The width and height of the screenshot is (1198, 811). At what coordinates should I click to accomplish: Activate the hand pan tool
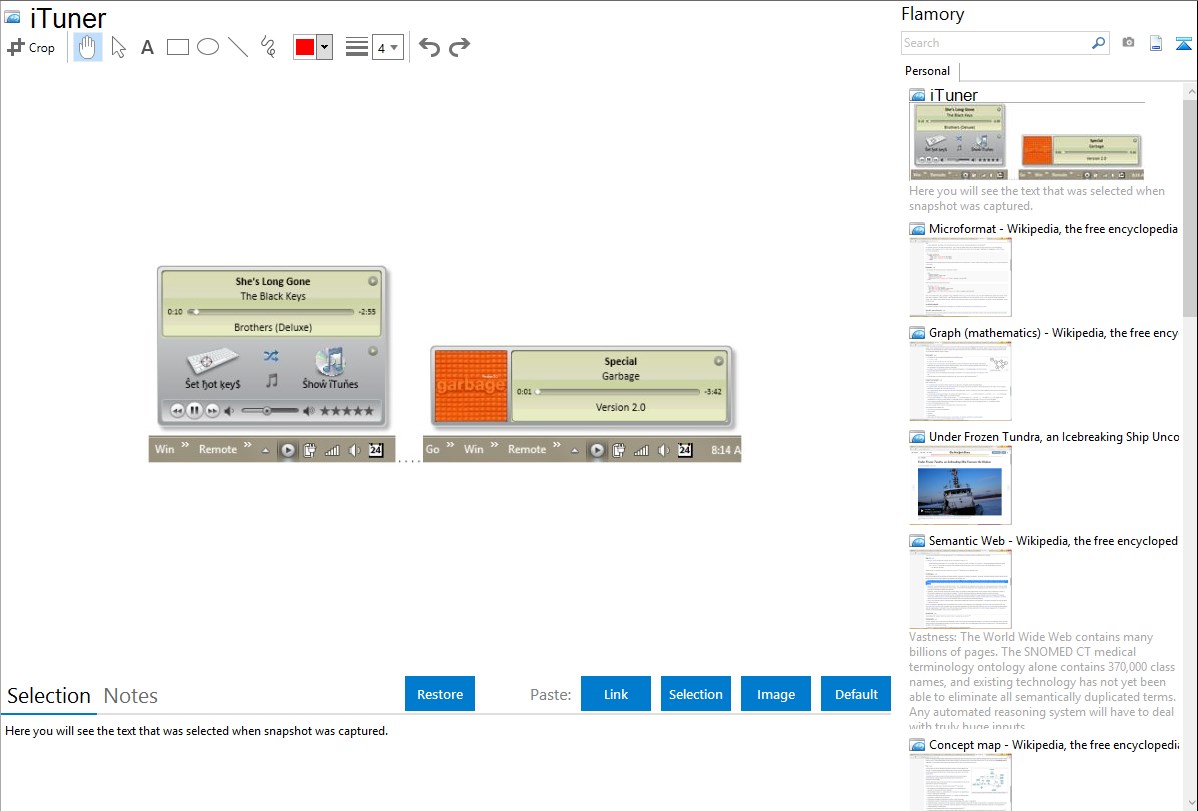pyautogui.click(x=88, y=47)
